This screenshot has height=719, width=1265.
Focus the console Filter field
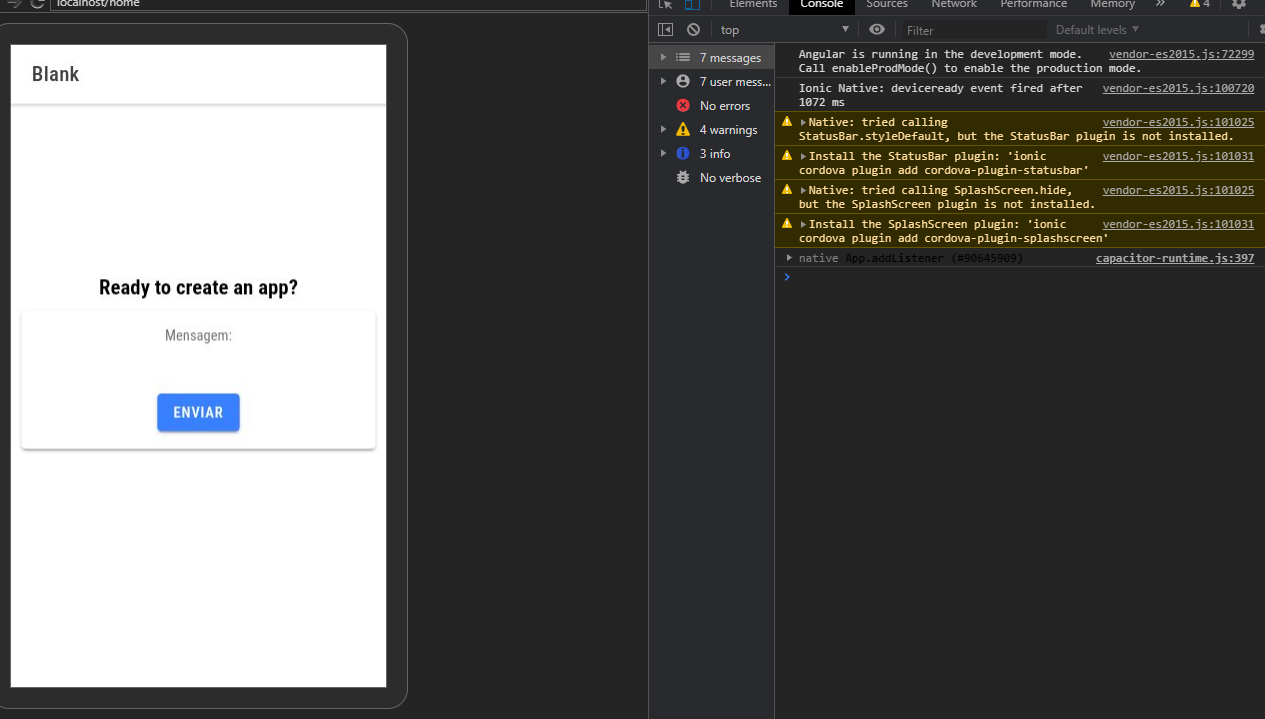(972, 30)
